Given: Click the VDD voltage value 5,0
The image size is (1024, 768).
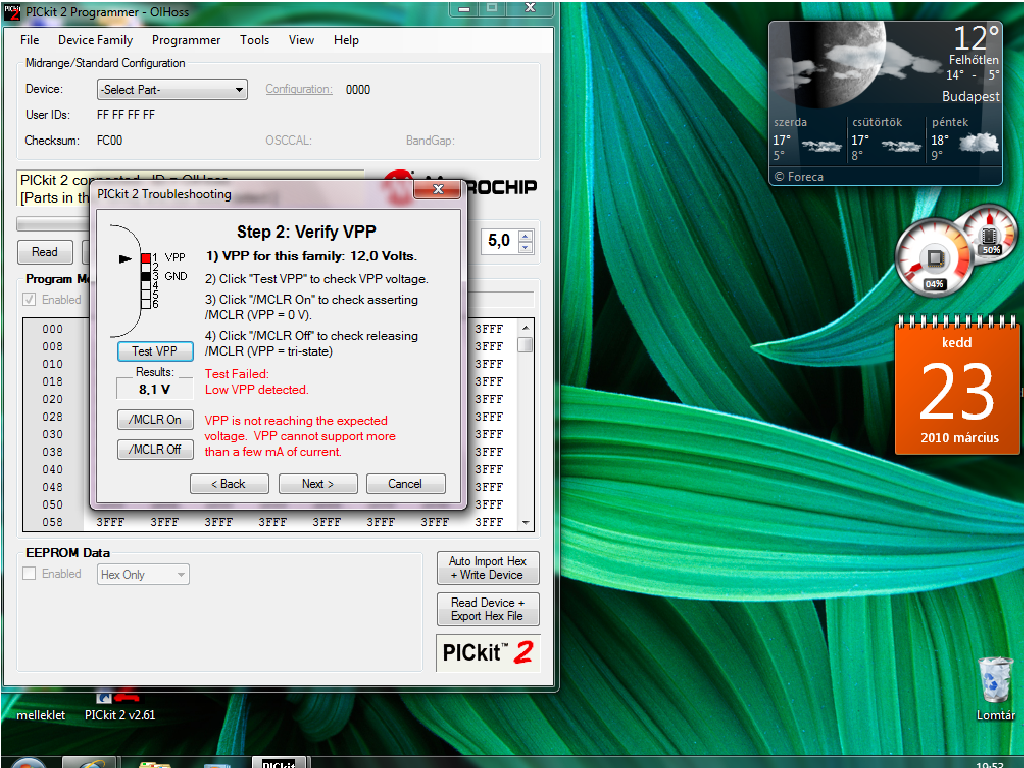Looking at the screenshot, I should (500, 241).
